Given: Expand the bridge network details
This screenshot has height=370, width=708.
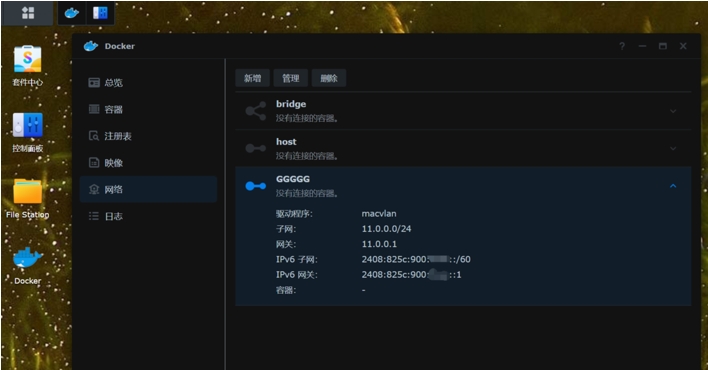Looking at the screenshot, I should click(673, 111).
